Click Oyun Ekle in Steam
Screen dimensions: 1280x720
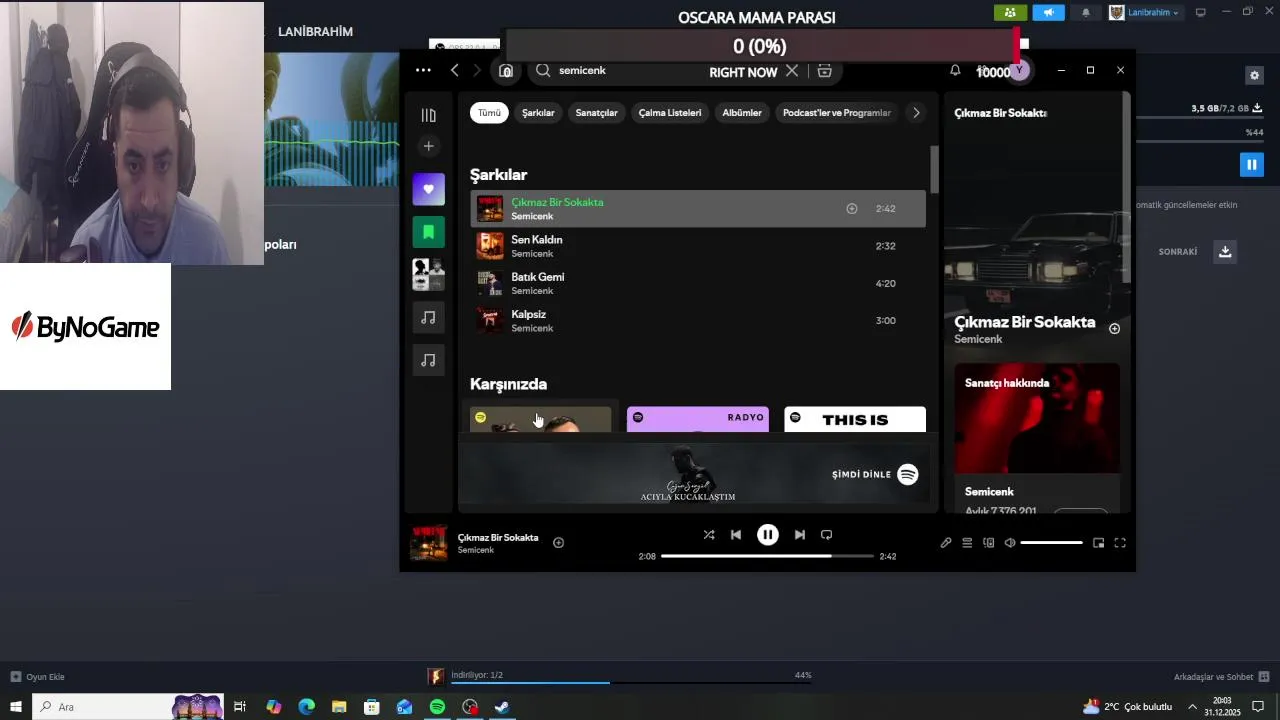(x=37, y=677)
